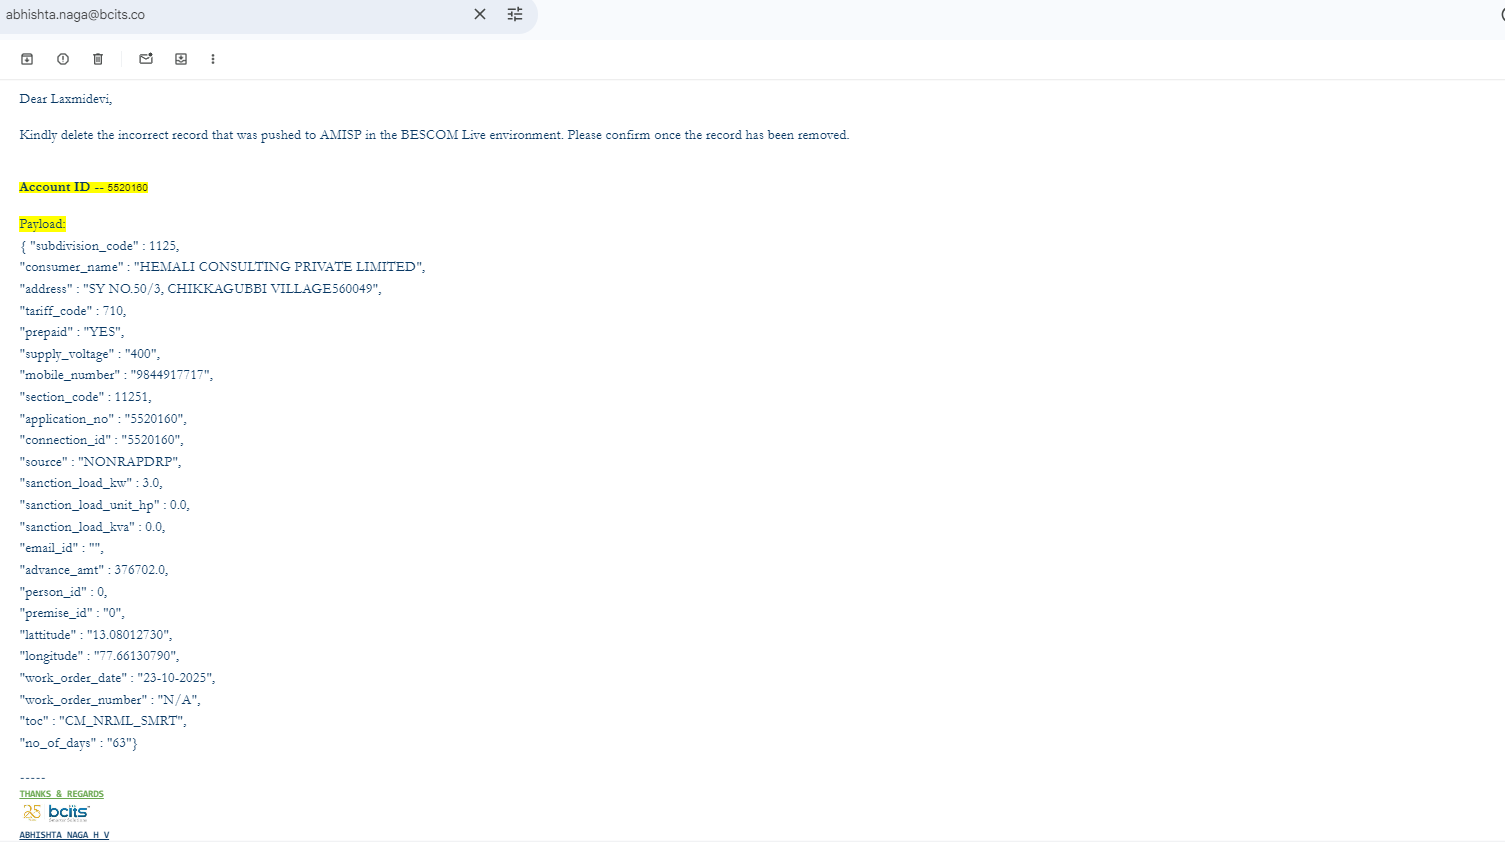This screenshot has height=852, width=1505.
Task: Click the work_order_date '23-10-2025' line
Action: (x=118, y=678)
